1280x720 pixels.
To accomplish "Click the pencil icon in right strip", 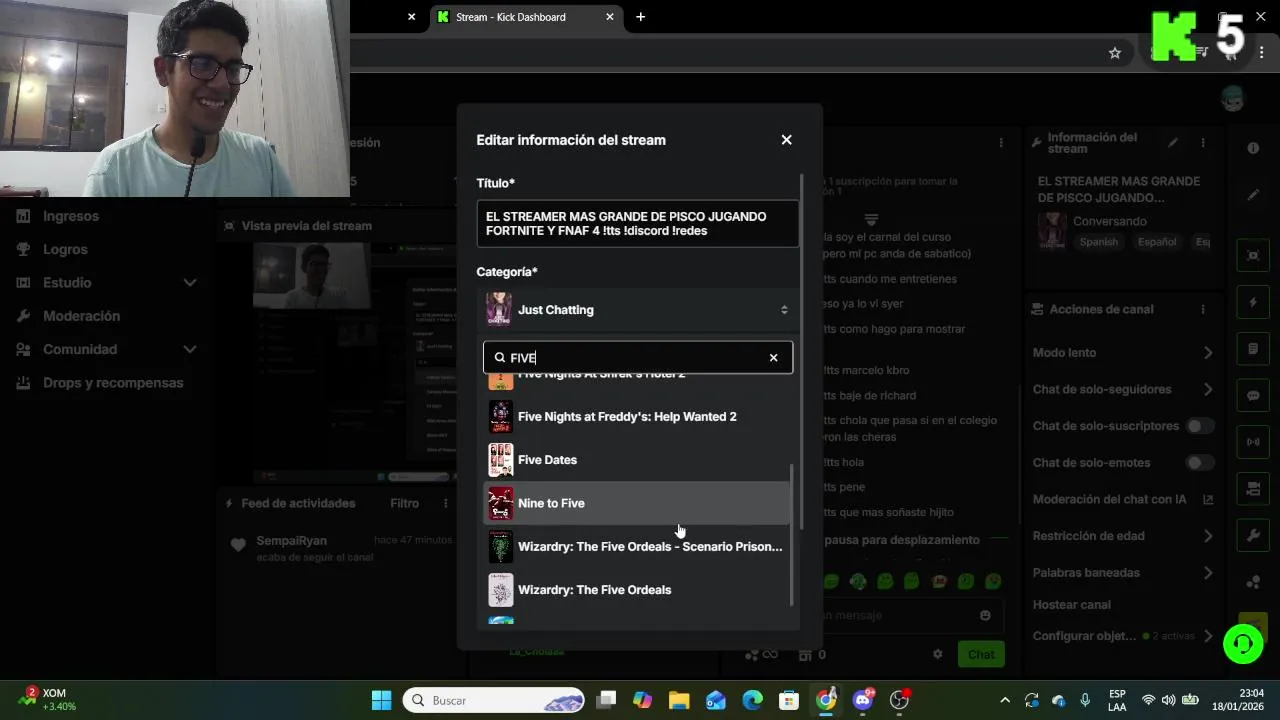I will pos(1253,195).
